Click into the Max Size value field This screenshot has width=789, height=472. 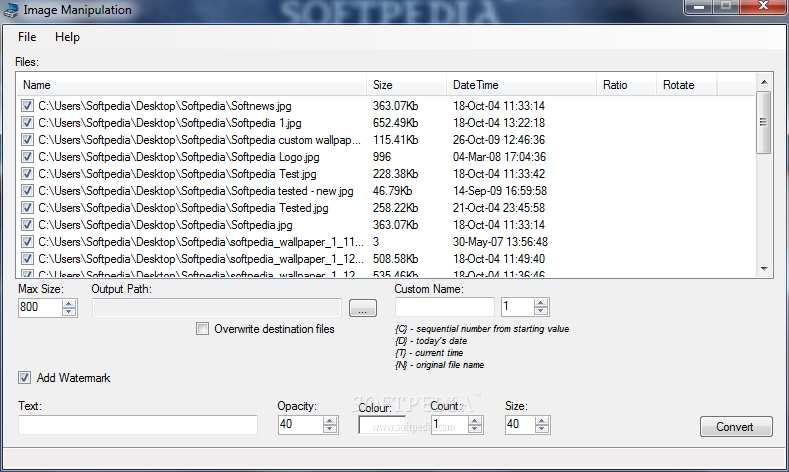(40, 307)
